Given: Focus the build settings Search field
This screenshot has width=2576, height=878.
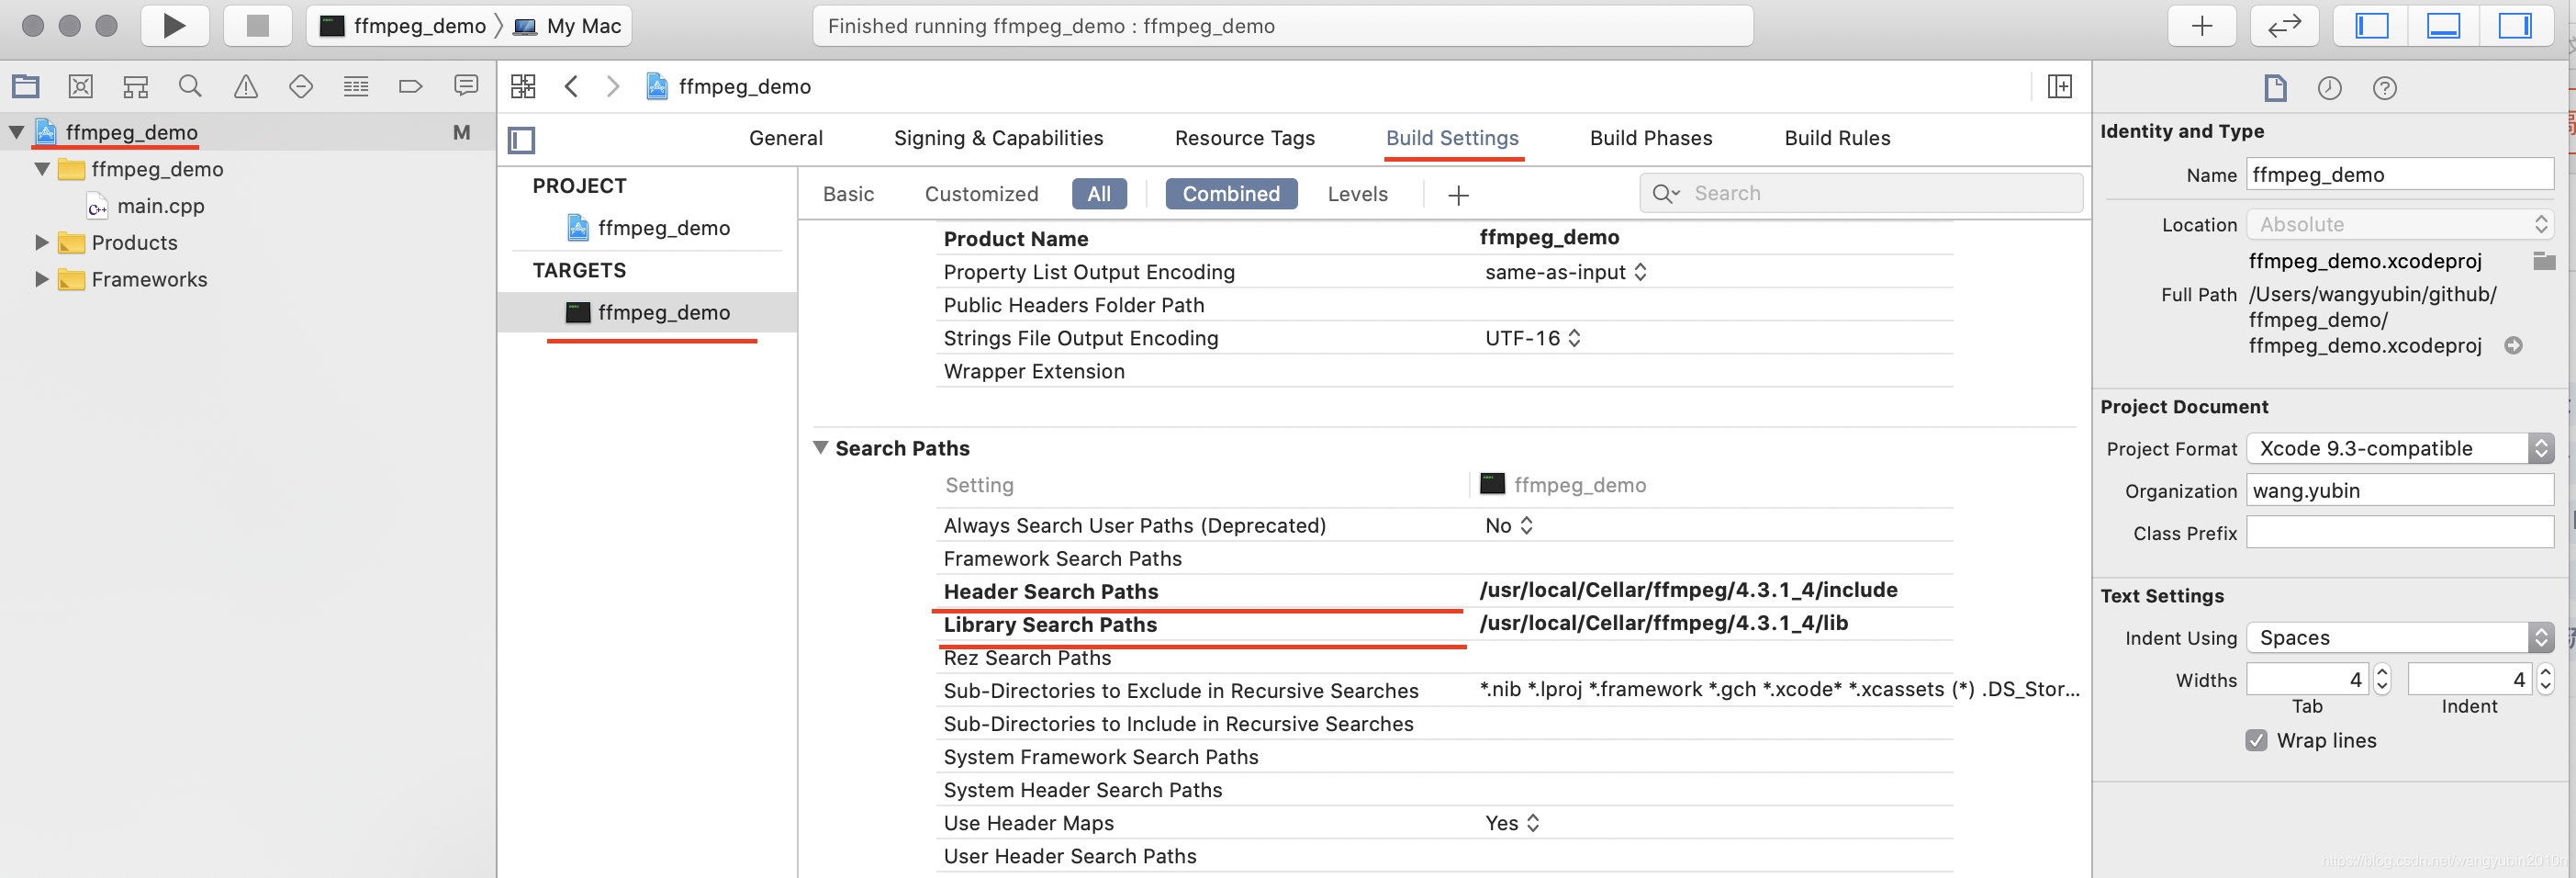Looking at the screenshot, I should tap(1861, 193).
